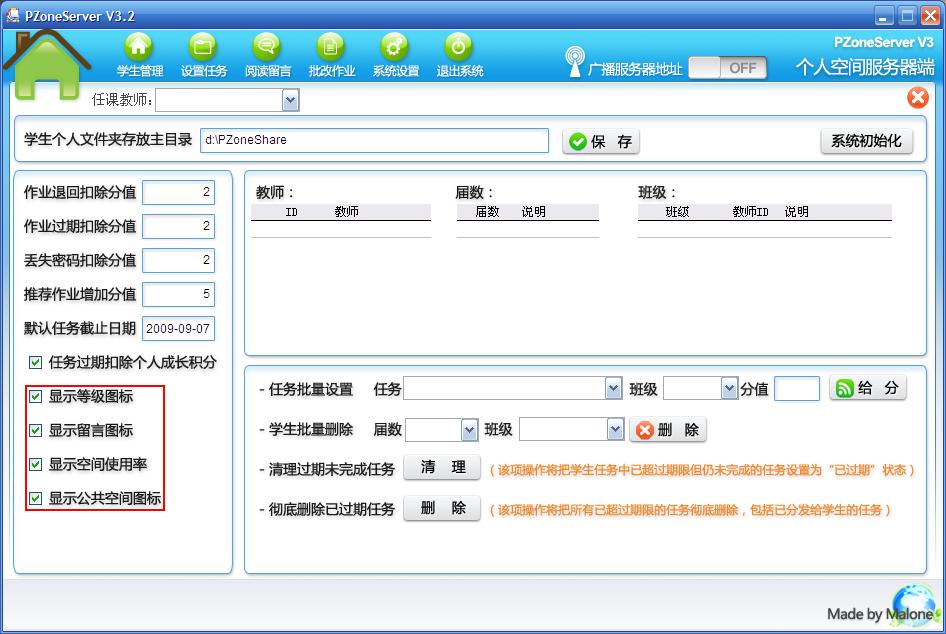Open the 任务 dropdown in 任务批量设置
The image size is (946, 634).
[x=613, y=389]
